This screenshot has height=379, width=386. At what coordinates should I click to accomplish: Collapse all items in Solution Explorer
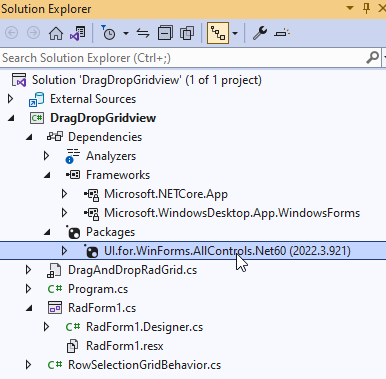tap(165, 33)
